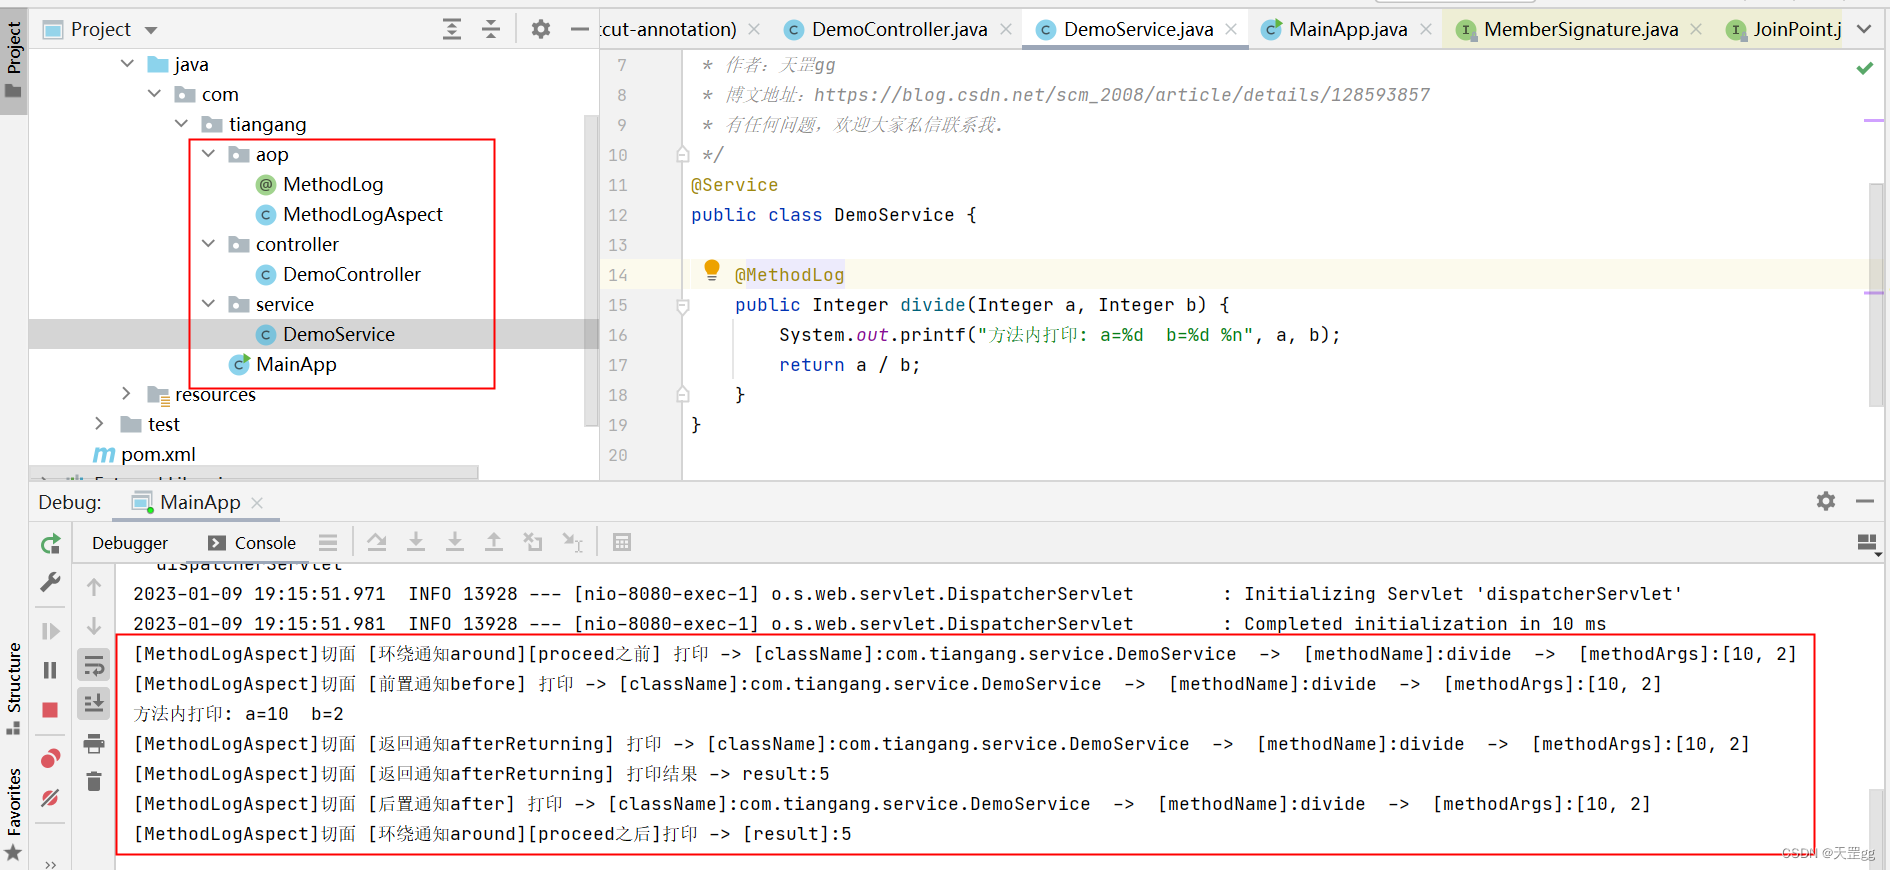
Task: Open the Favorites tool window sidebar tab
Action: click(x=14, y=814)
